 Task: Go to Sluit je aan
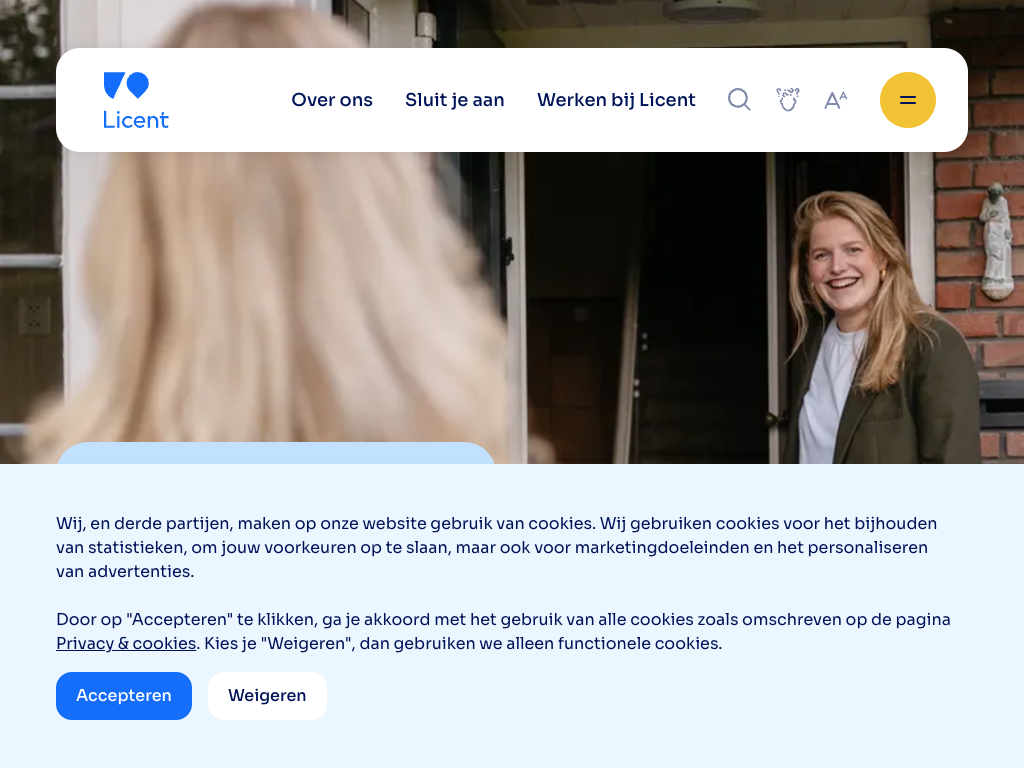[454, 100]
